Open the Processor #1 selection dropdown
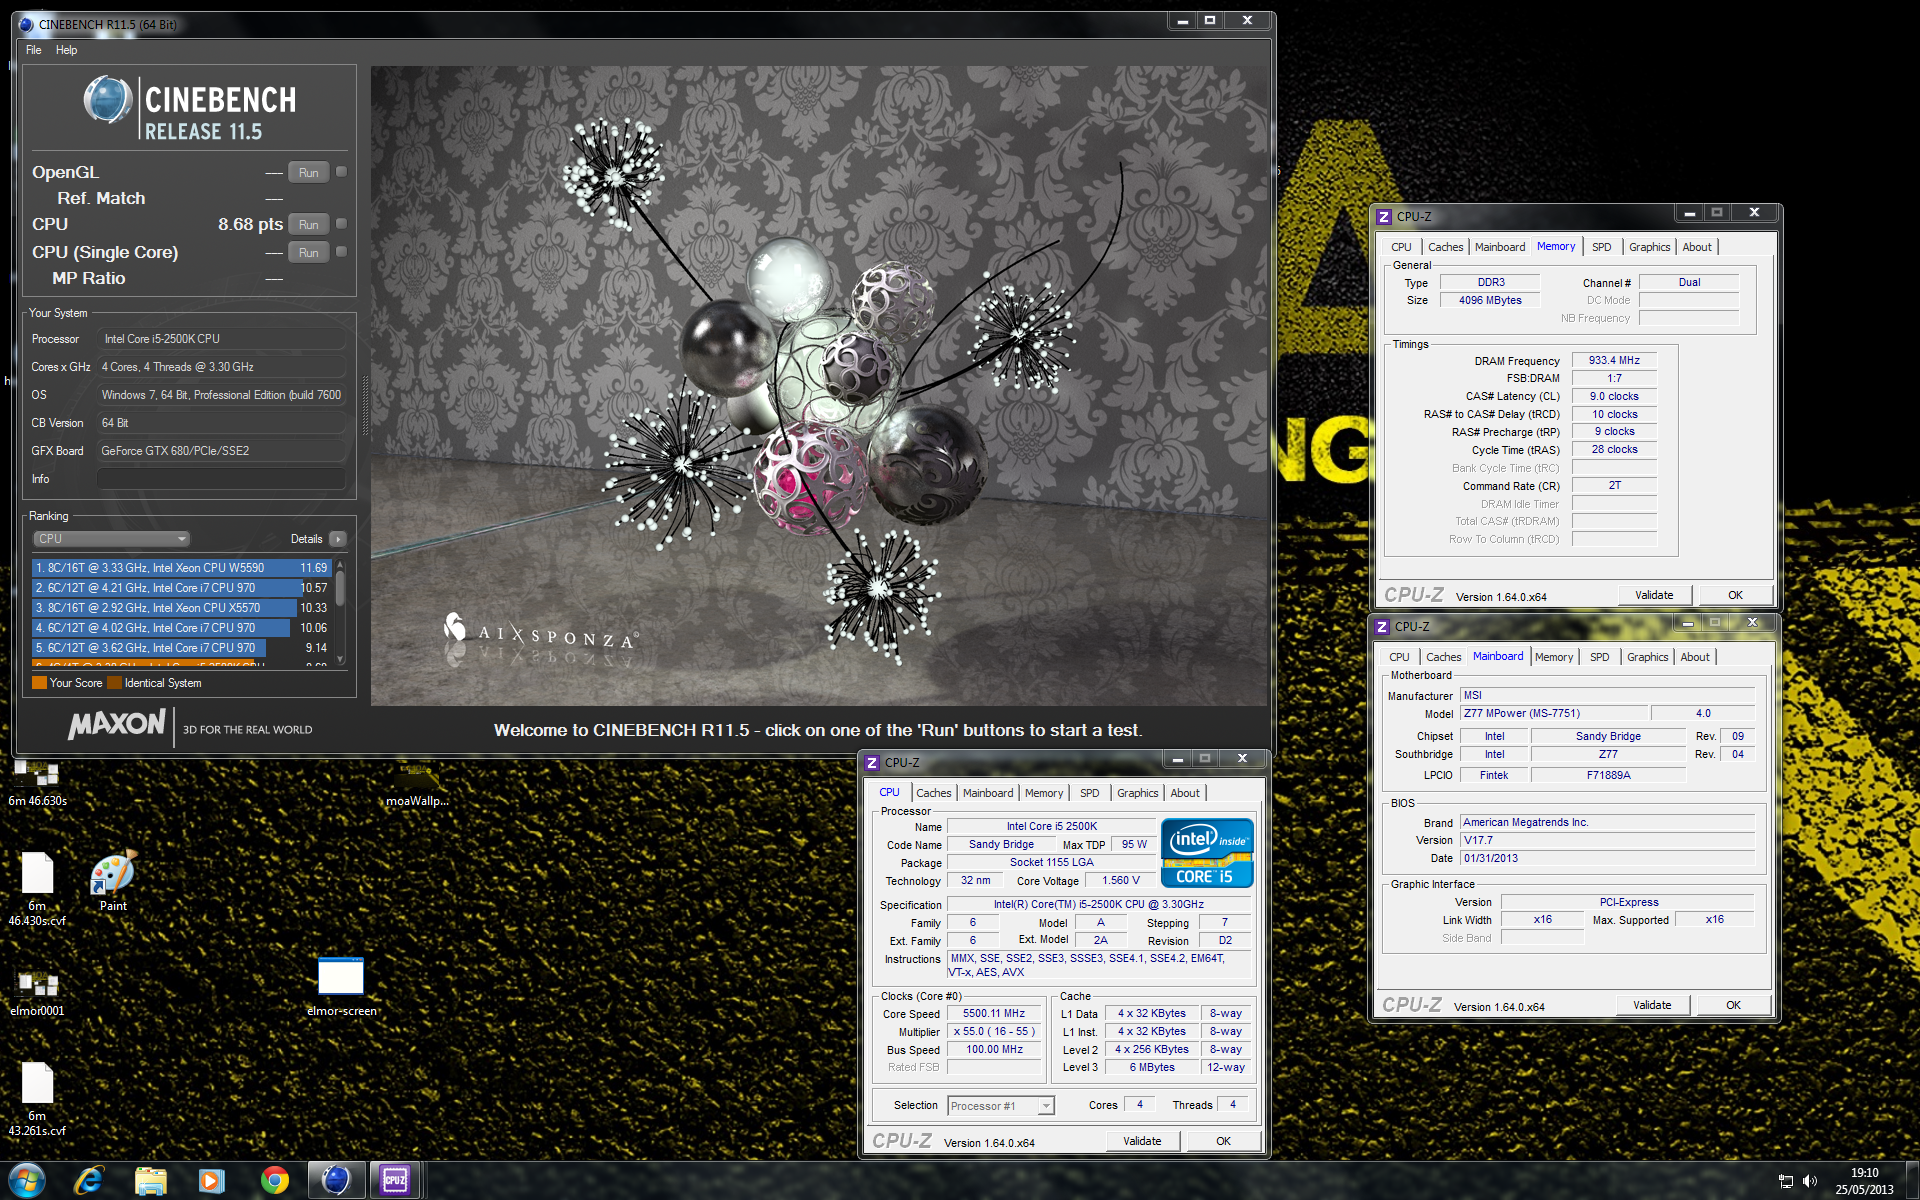Image resolution: width=1920 pixels, height=1200 pixels. tap(1001, 1105)
